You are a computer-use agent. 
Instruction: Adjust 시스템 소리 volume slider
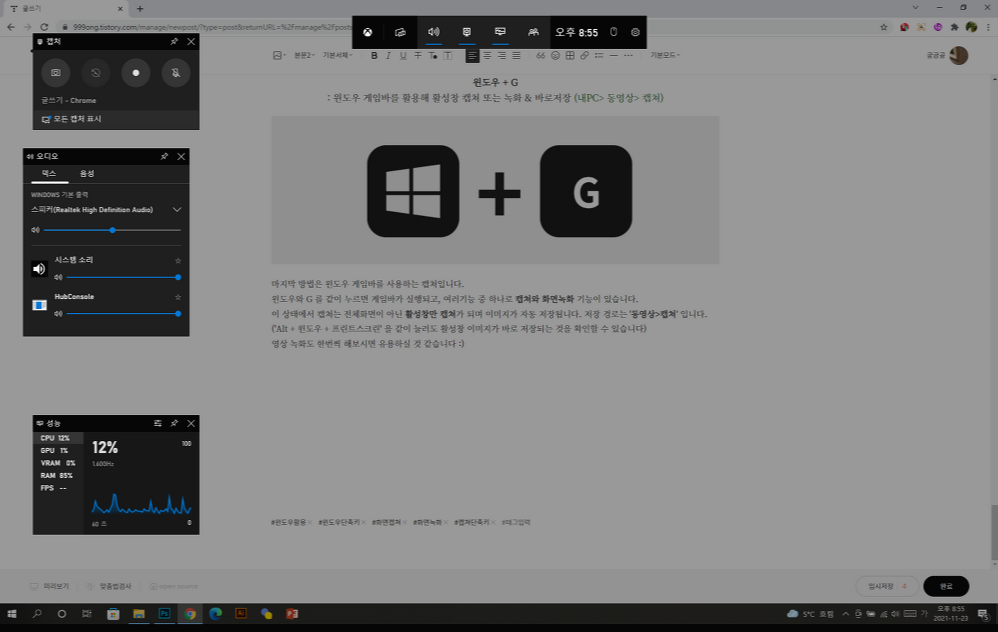pos(123,277)
